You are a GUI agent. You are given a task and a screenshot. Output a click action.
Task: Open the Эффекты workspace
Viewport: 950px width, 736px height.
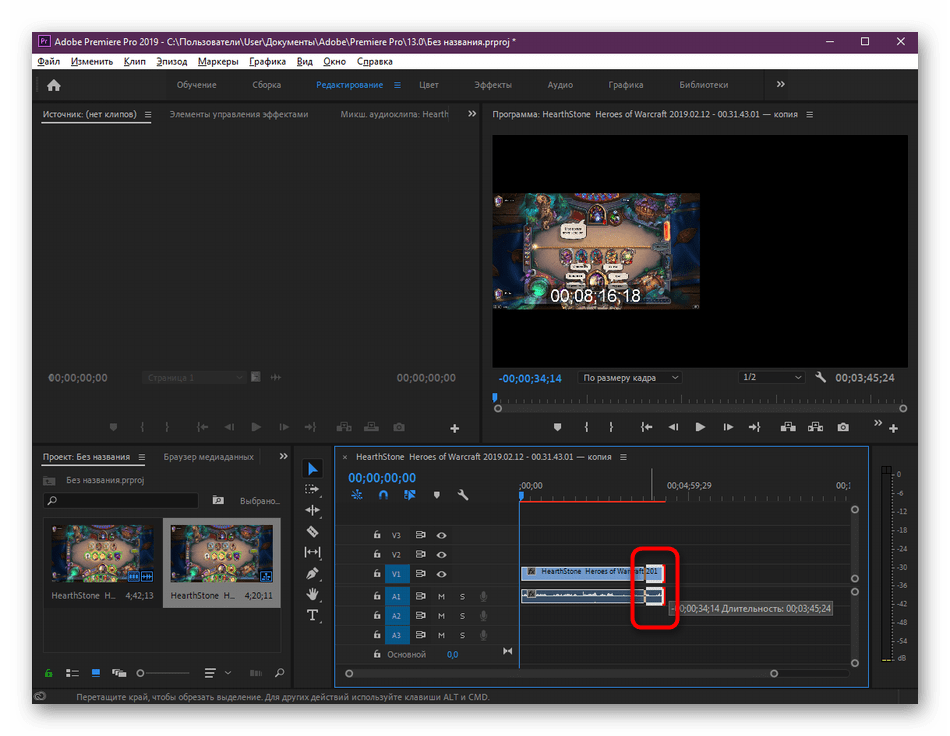[493, 85]
